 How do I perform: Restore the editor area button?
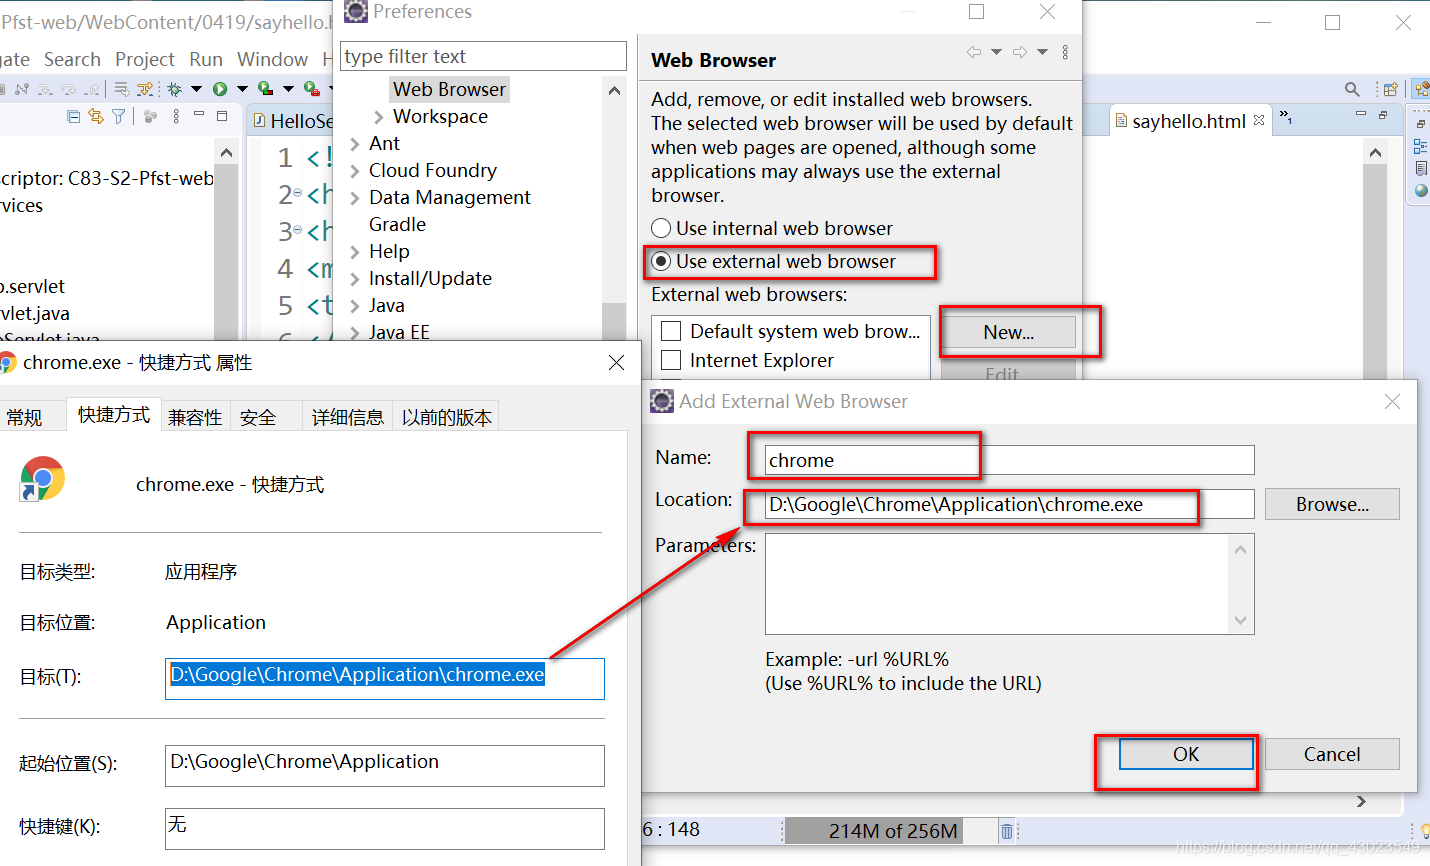pos(1383,115)
